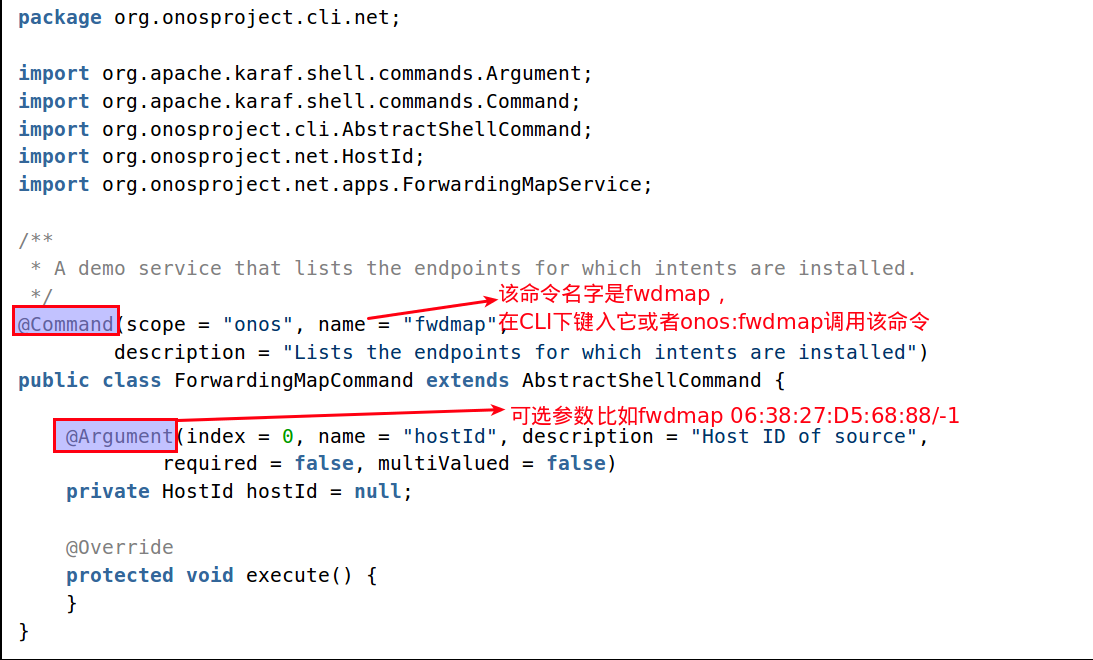The width and height of the screenshot is (1093, 660).
Task: Click the highlighted @Argument annotation
Action: pos(116,436)
